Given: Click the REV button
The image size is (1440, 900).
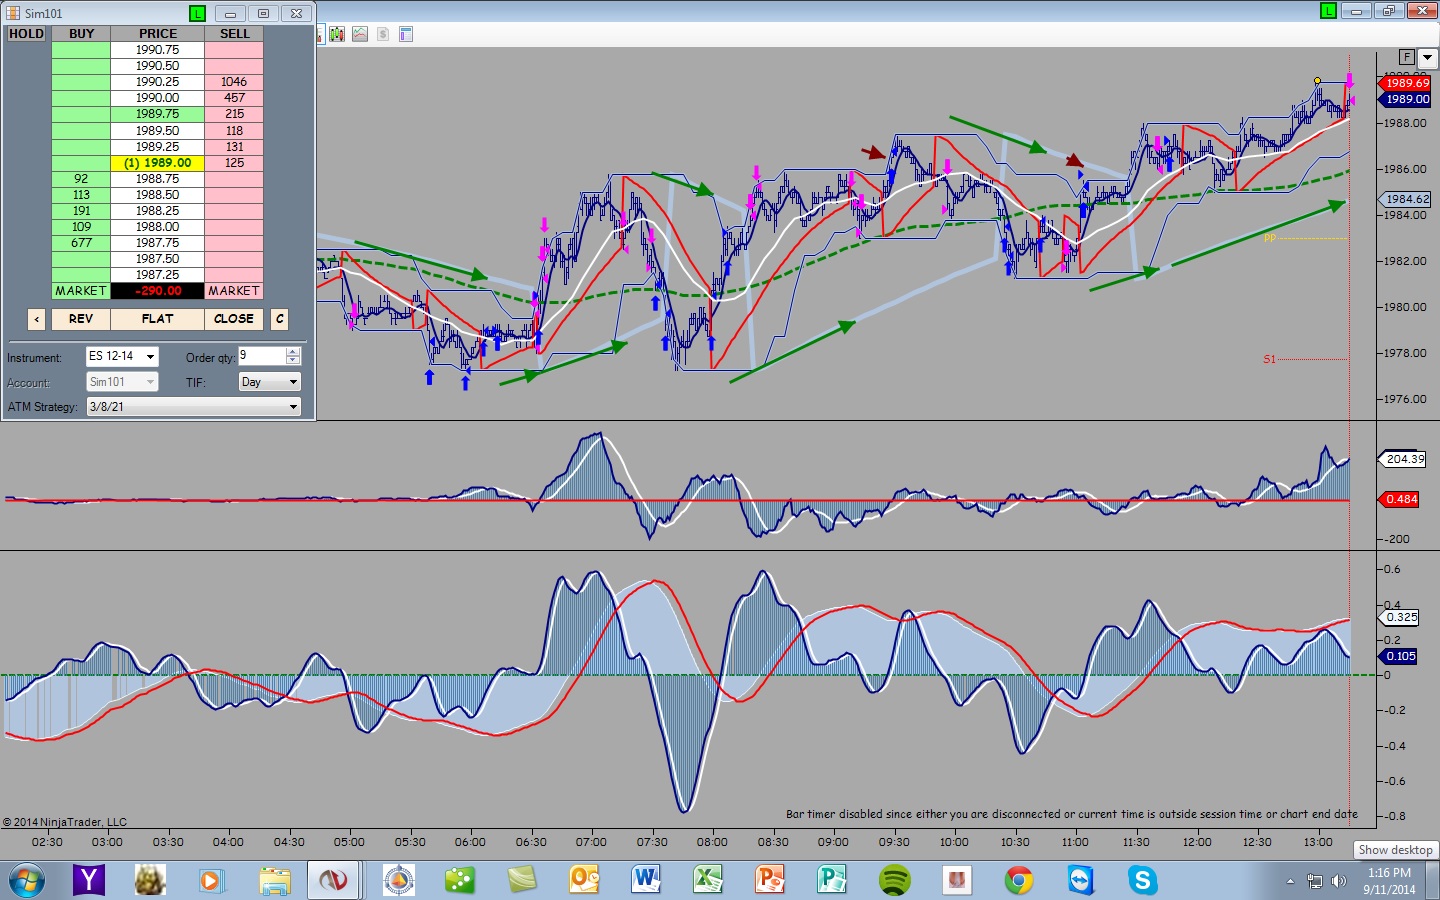Looking at the screenshot, I should coord(81,319).
